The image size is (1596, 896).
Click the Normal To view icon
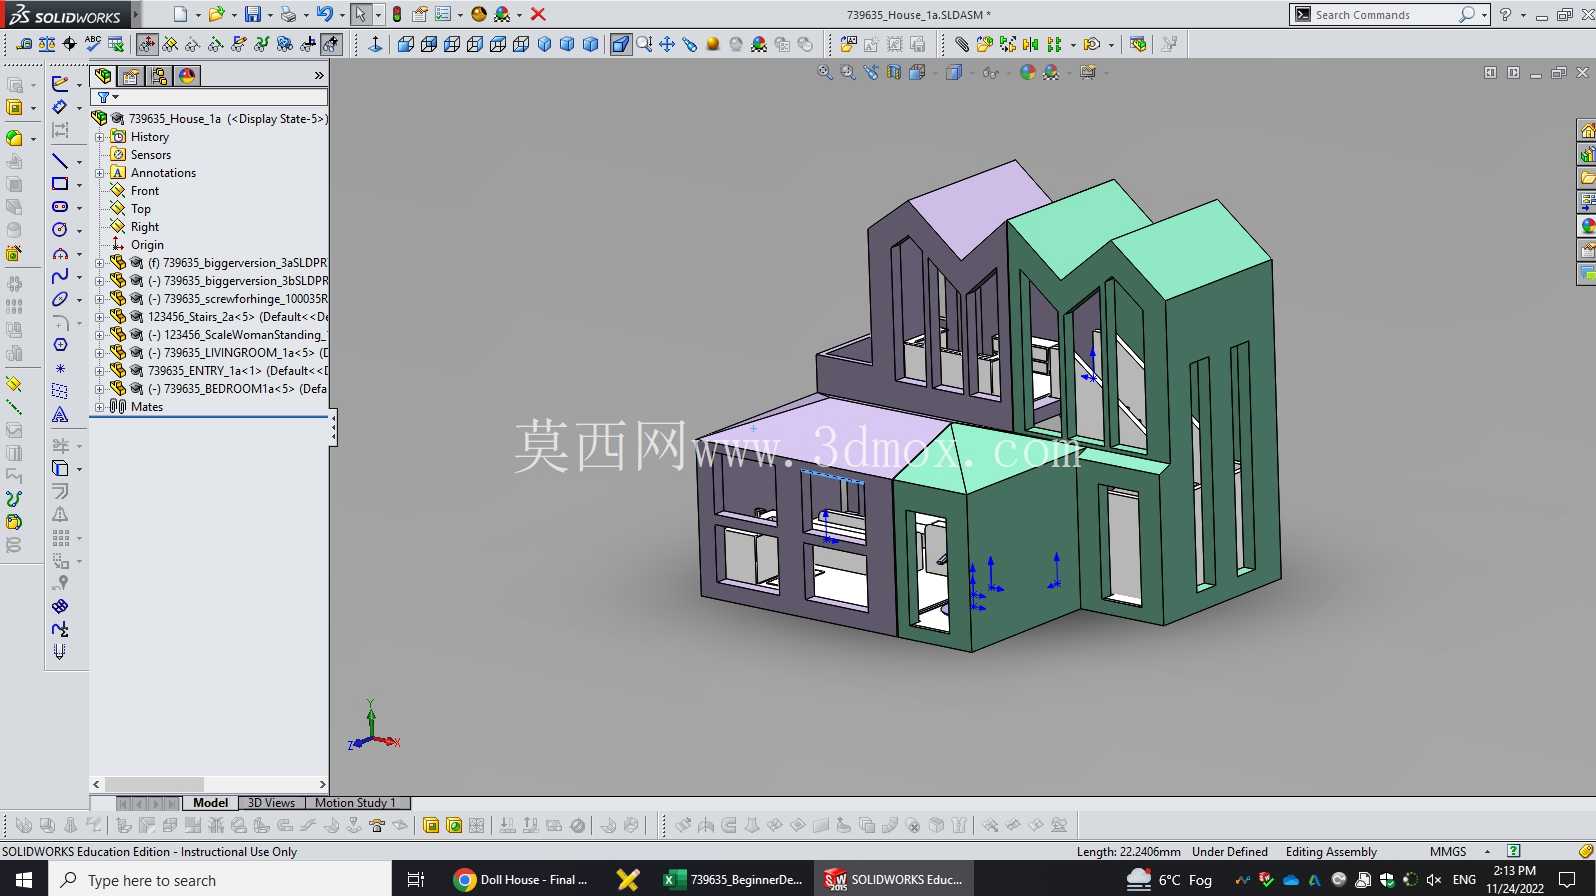[x=375, y=44]
